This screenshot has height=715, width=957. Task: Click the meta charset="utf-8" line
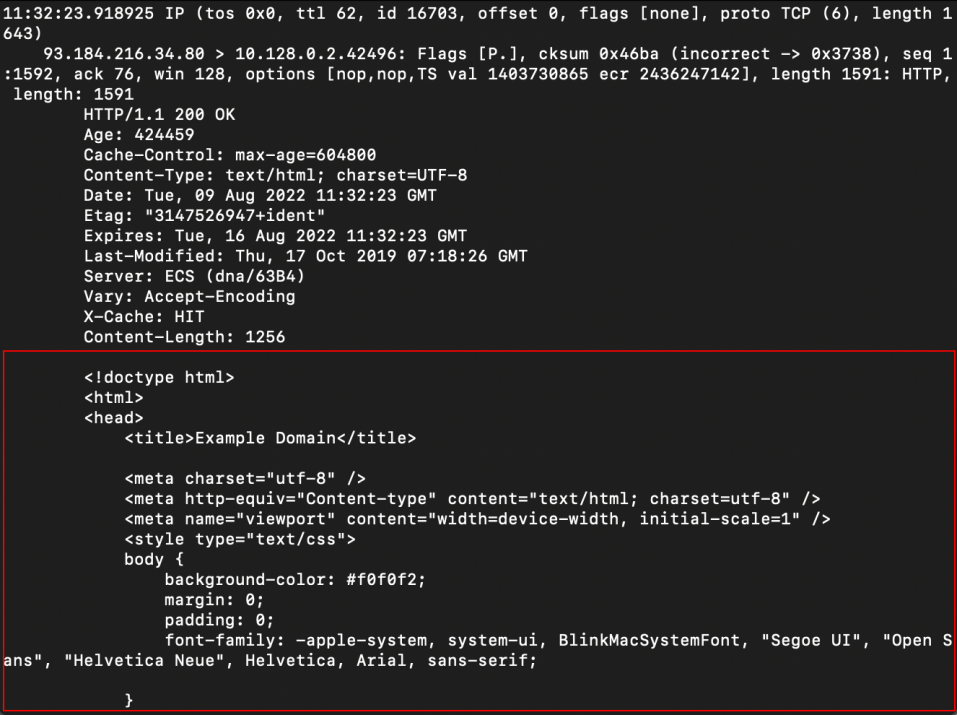click(252, 479)
